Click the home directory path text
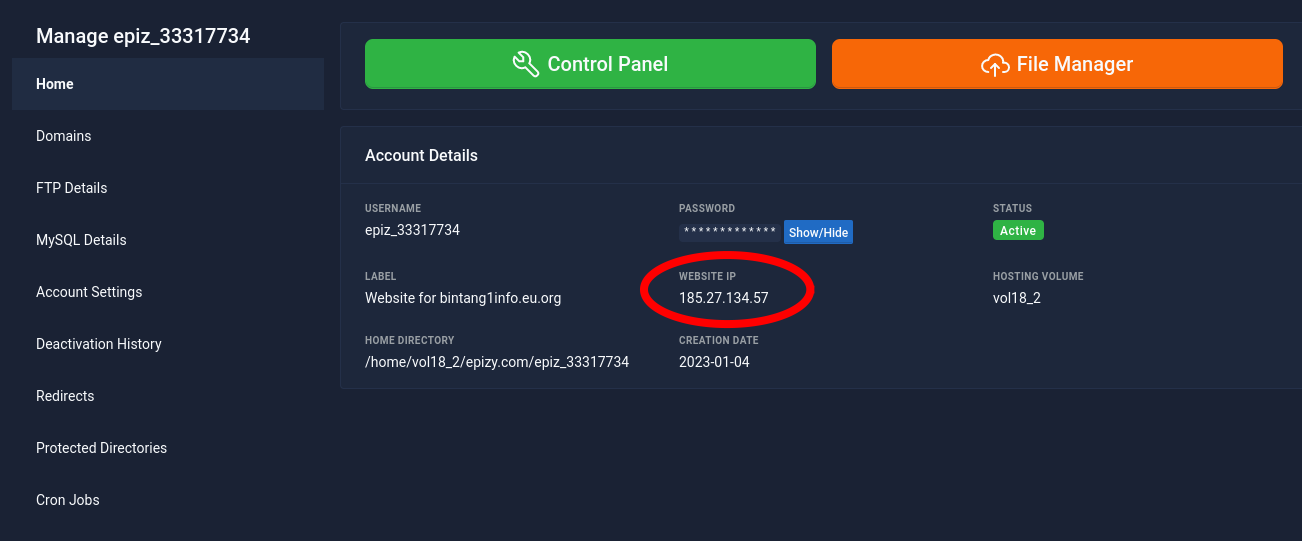The height and width of the screenshot is (541, 1302). tap(497, 362)
